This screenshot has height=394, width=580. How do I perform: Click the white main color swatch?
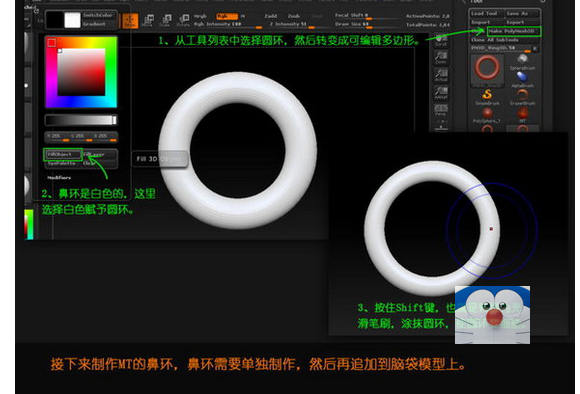(x=72, y=20)
